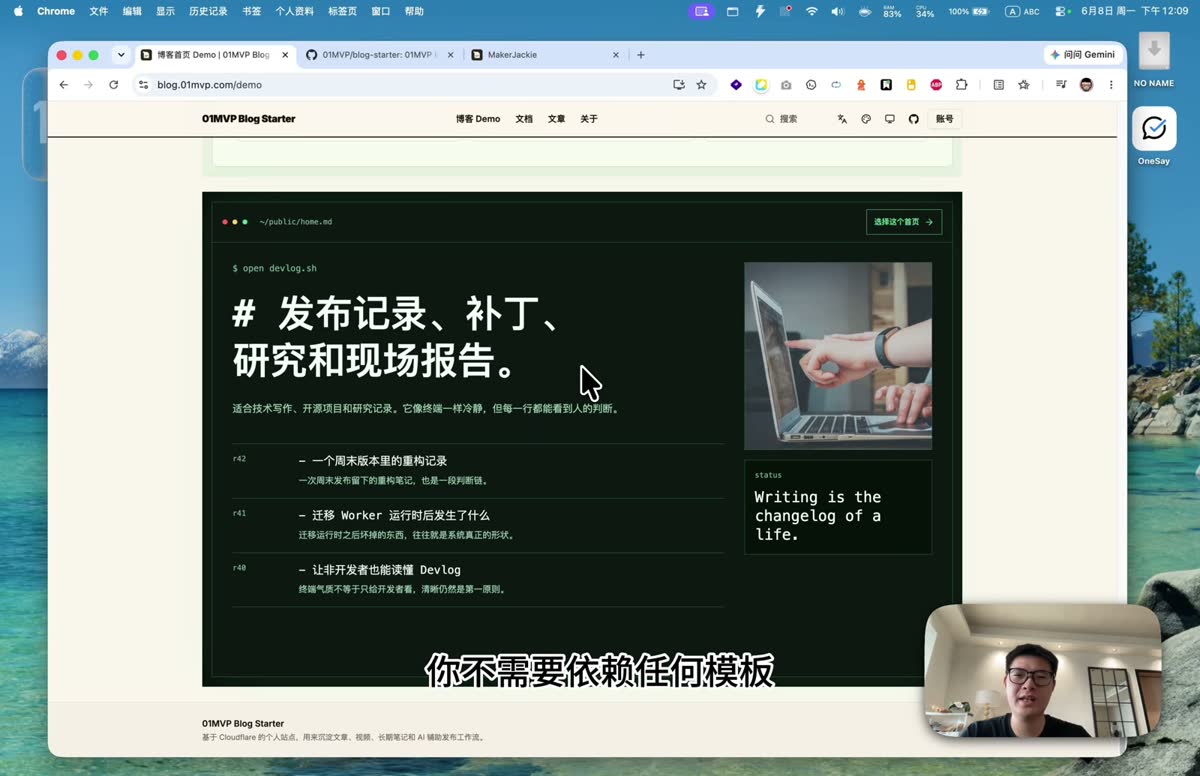Viewport: 1200px width, 776px height.
Task: Click the language translate icon on site header
Action: coord(842,119)
